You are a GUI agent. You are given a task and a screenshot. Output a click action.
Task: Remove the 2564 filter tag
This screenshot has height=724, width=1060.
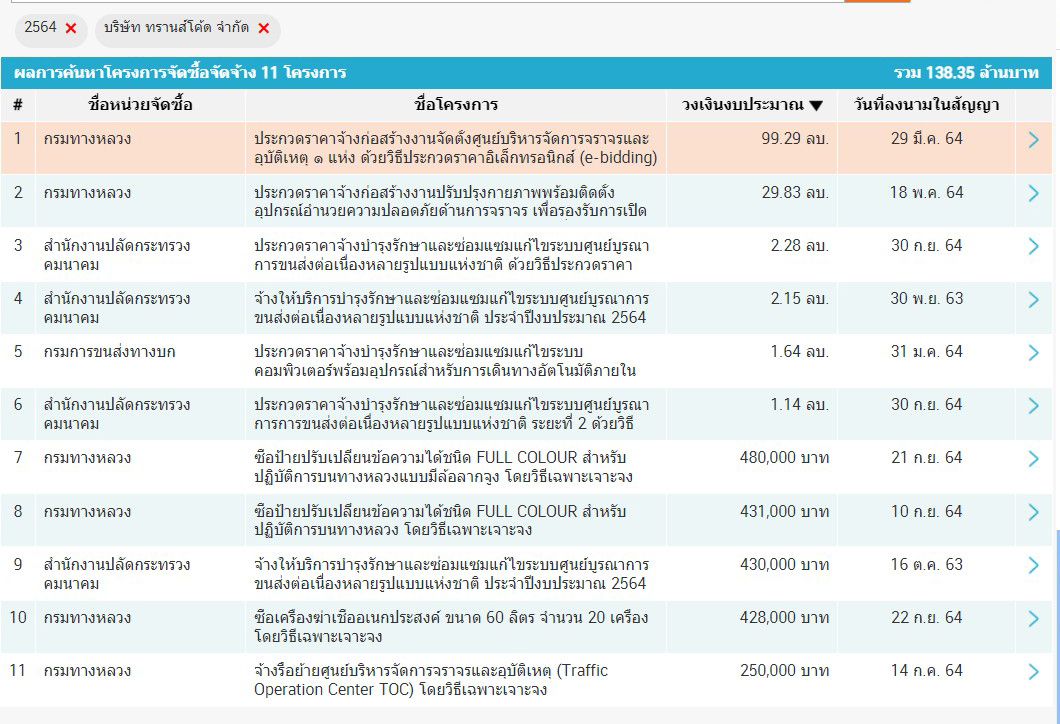click(x=71, y=28)
